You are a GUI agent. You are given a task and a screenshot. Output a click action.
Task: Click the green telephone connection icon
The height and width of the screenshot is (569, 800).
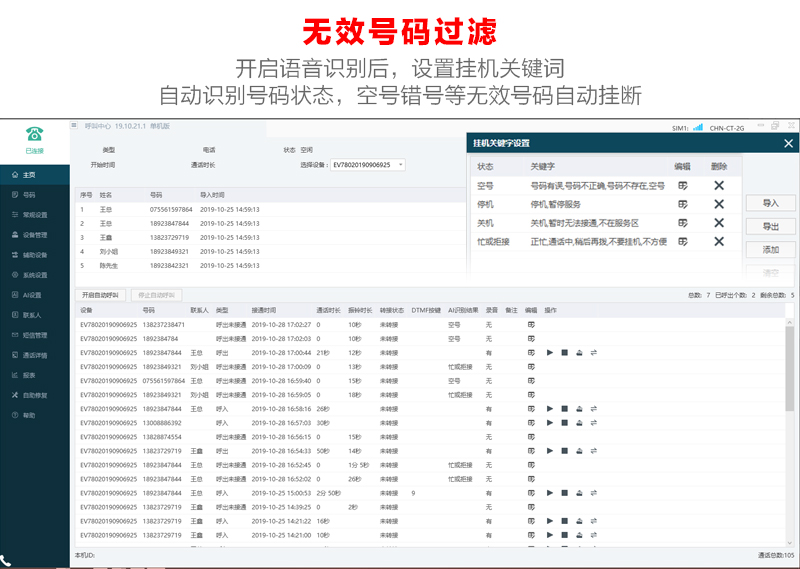(34, 134)
